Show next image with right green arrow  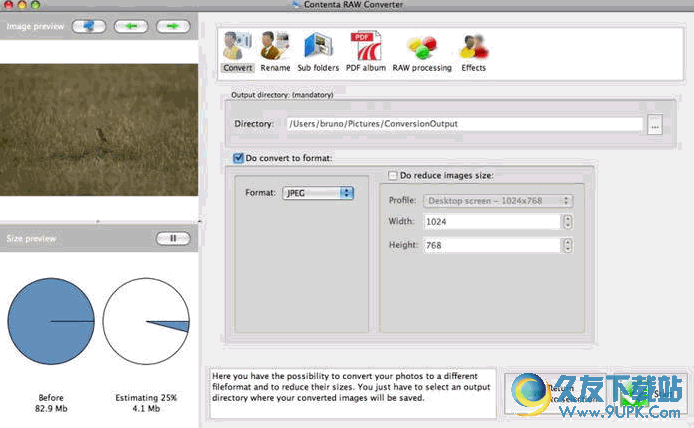[173, 26]
